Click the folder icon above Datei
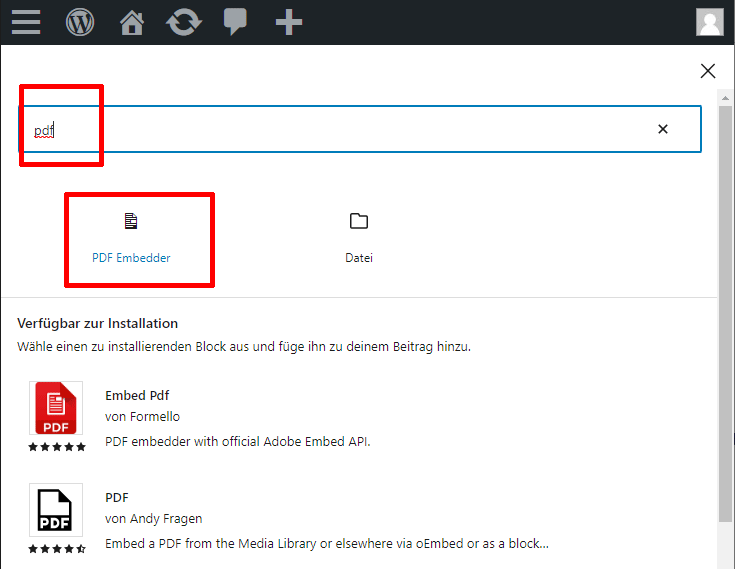 point(359,221)
